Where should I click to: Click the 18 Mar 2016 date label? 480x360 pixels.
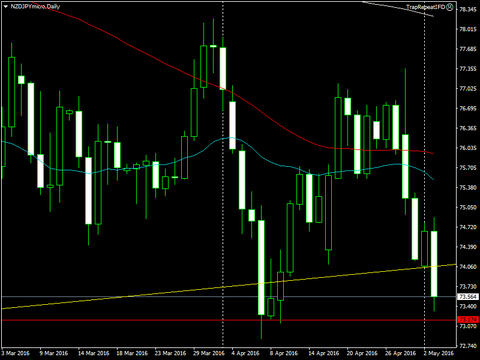click(x=132, y=353)
